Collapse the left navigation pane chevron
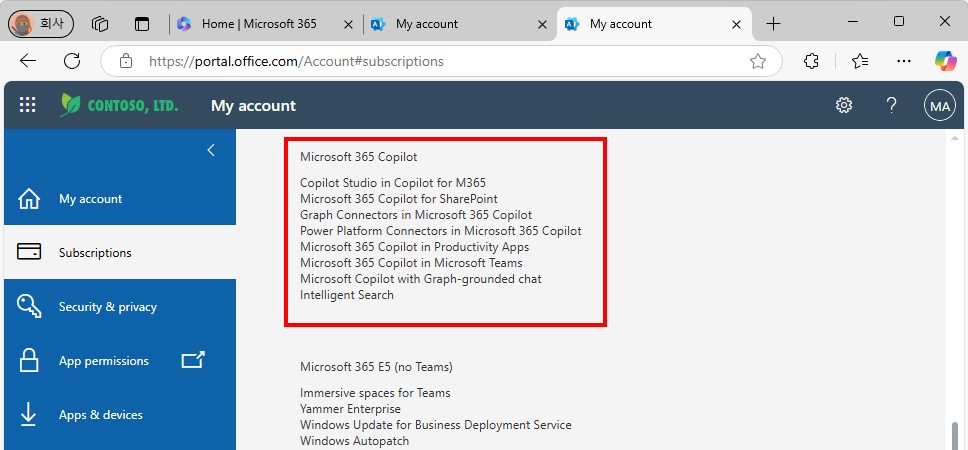Screen dimensions: 968x450 pos(211,150)
